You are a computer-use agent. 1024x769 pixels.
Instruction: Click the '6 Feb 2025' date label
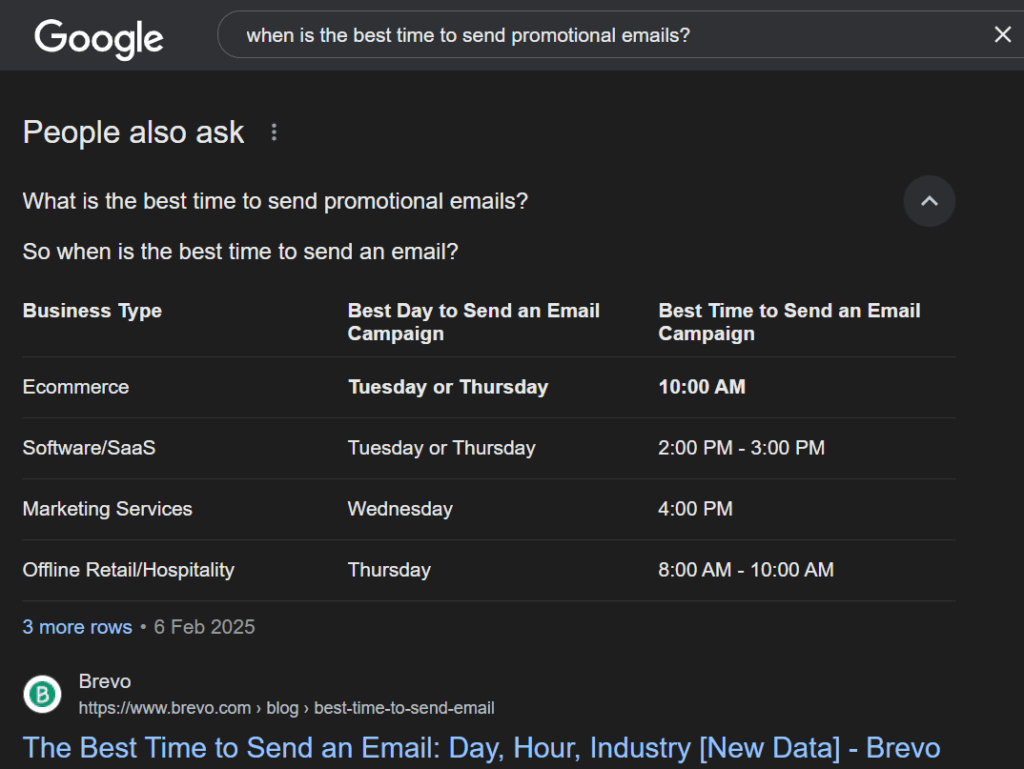tap(204, 627)
